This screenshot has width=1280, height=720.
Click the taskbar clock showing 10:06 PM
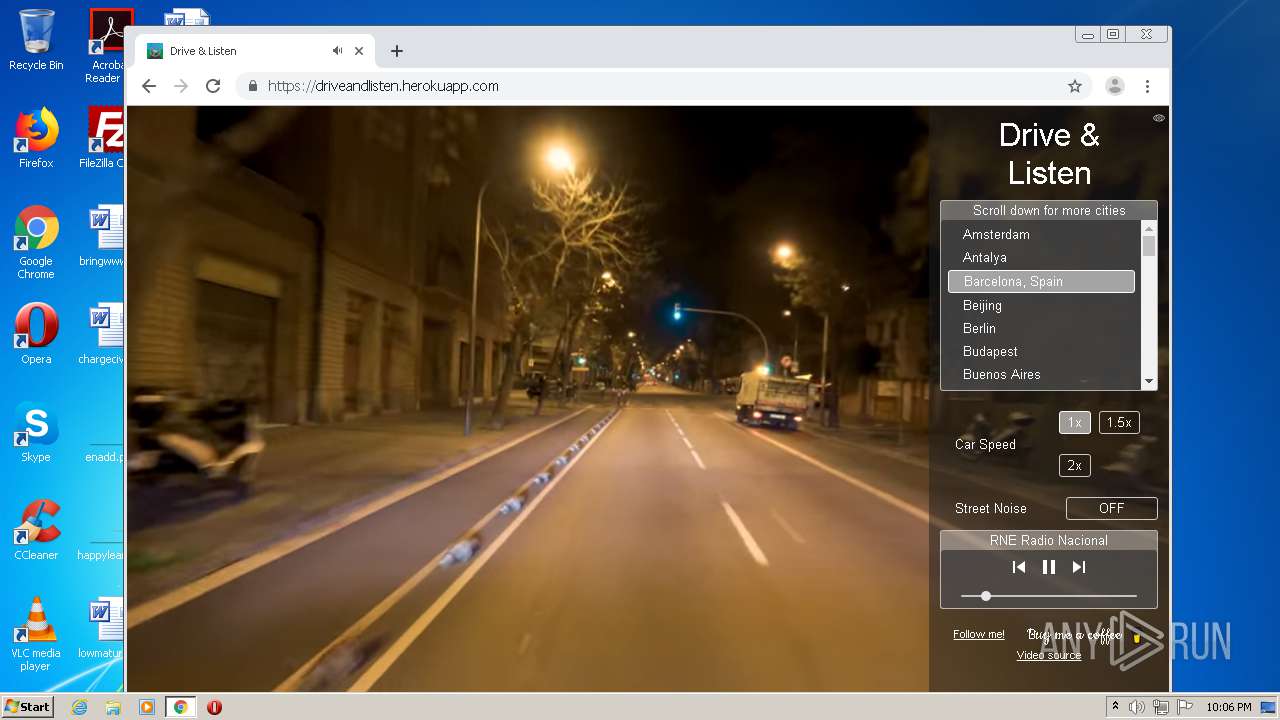point(1228,707)
